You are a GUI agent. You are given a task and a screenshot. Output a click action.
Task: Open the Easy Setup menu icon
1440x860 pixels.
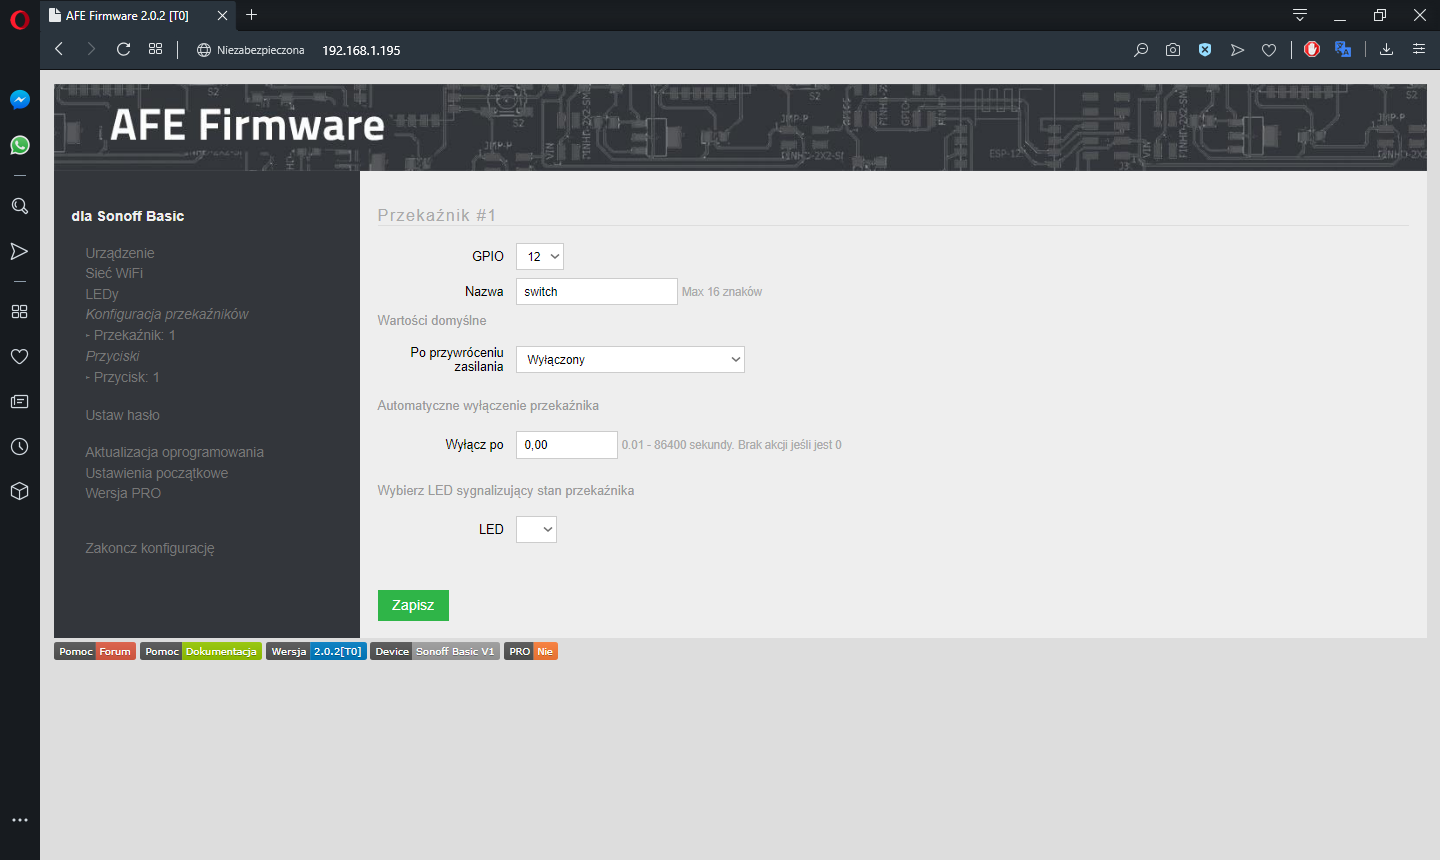tap(1418, 49)
